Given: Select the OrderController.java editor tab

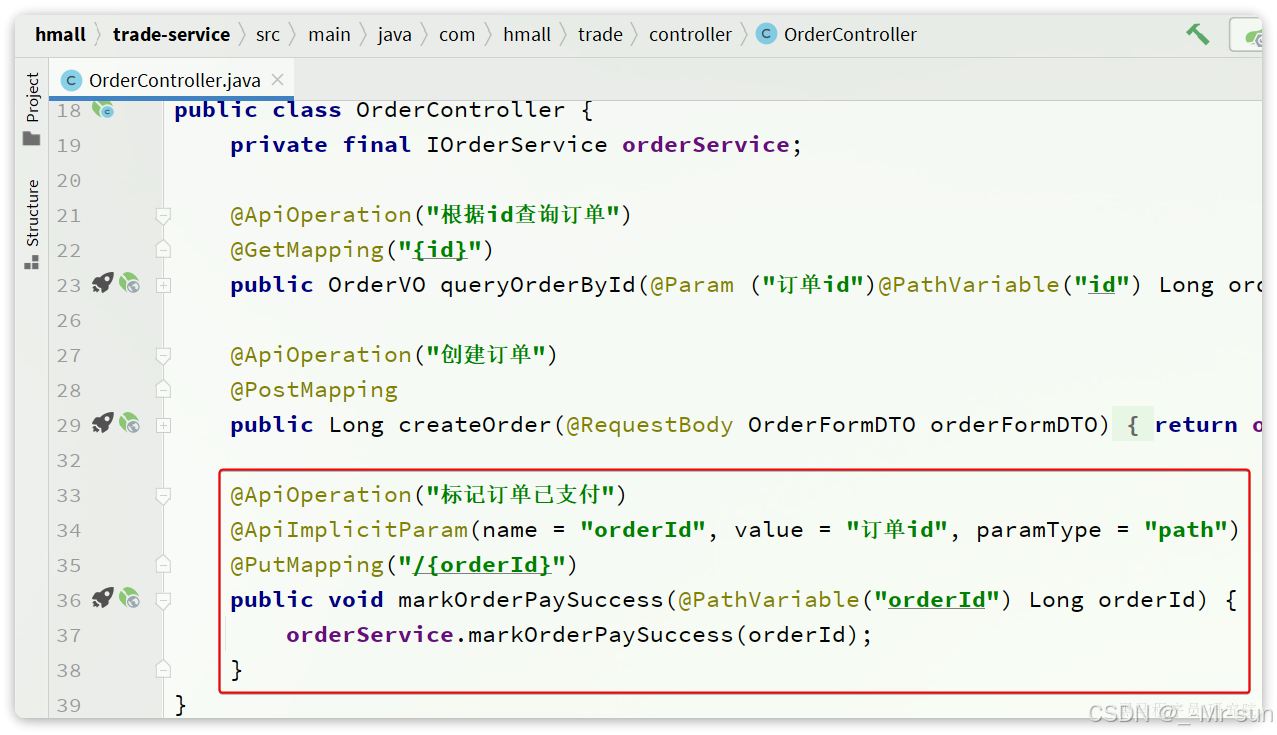Looking at the screenshot, I should click(174, 80).
